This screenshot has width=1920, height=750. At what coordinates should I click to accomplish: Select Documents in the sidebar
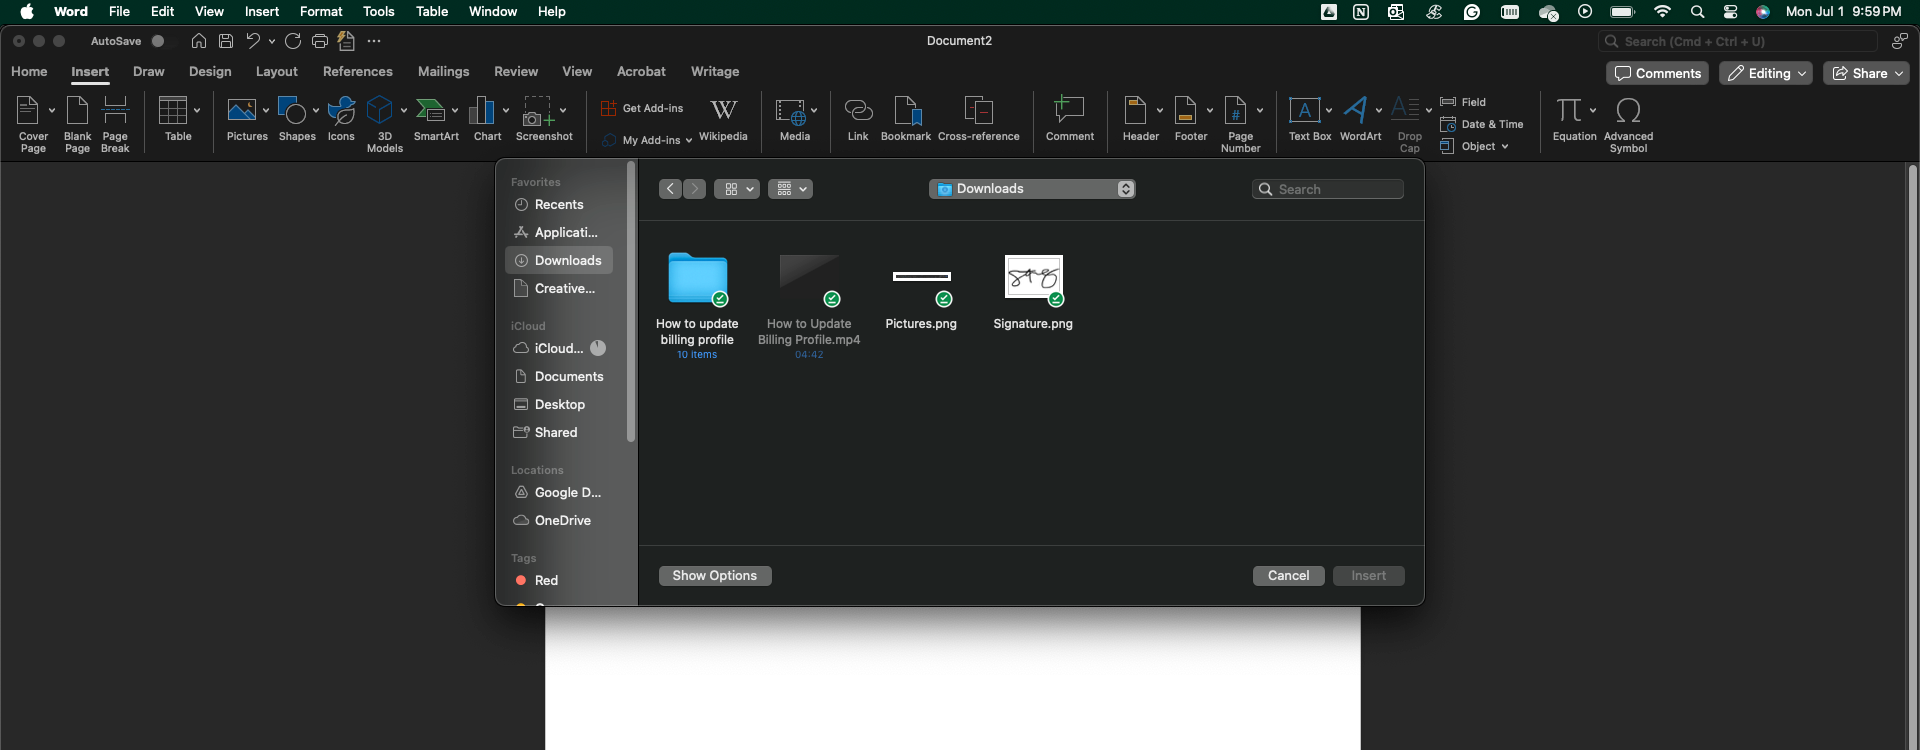(568, 377)
